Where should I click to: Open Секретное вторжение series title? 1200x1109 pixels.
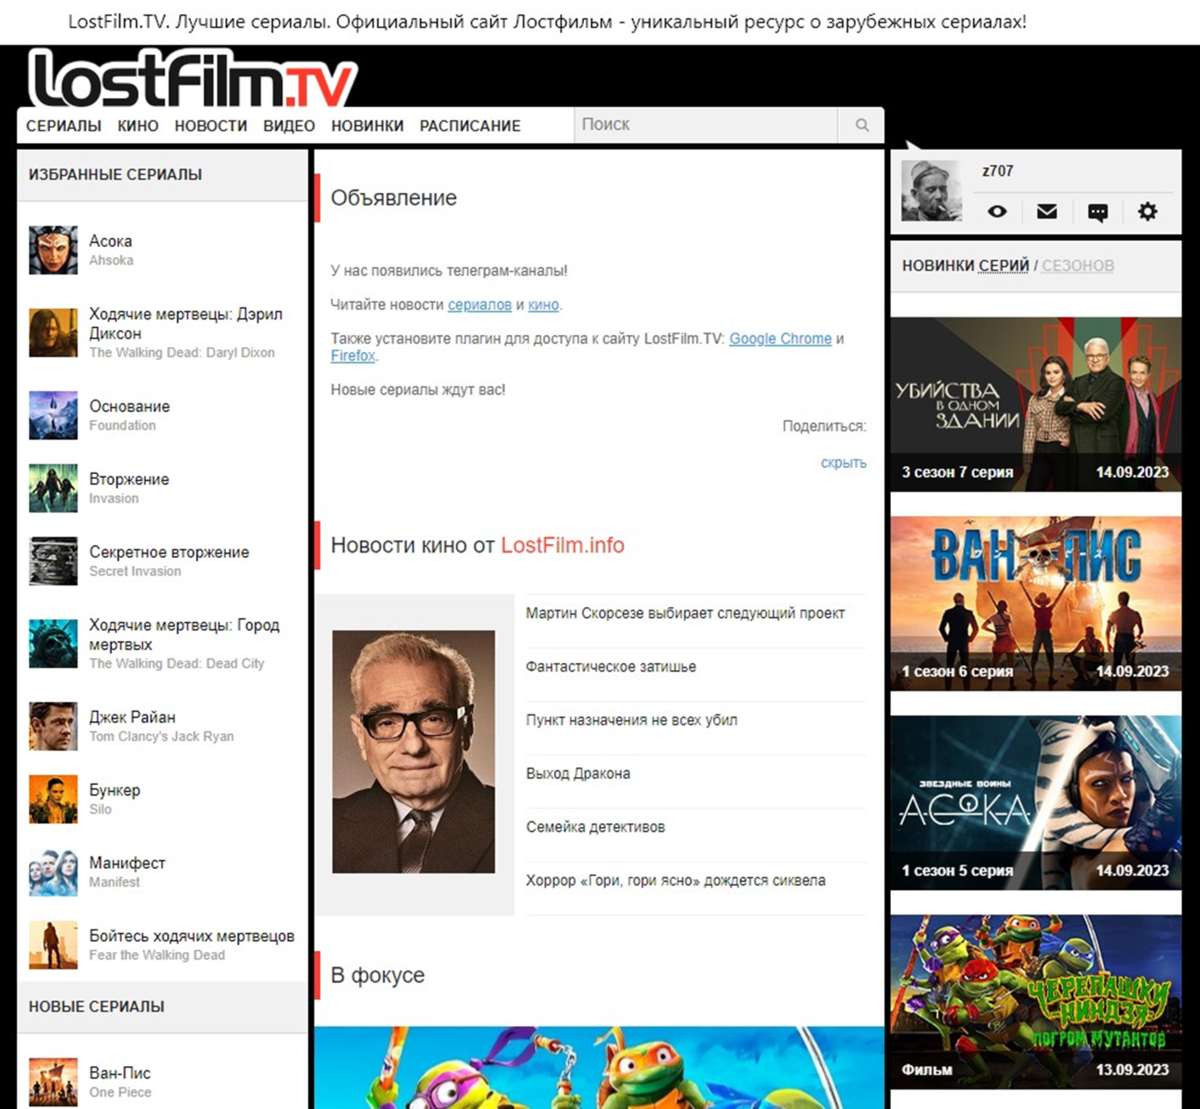pyautogui.click(x=169, y=552)
